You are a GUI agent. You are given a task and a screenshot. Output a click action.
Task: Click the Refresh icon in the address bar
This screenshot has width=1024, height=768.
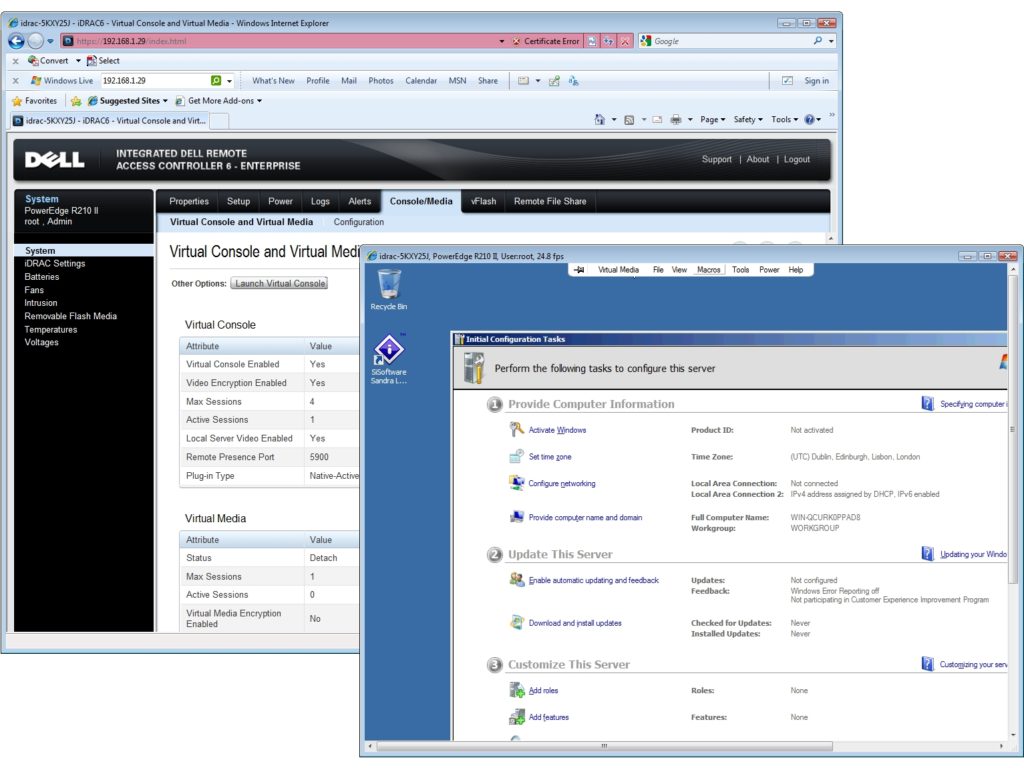tap(610, 41)
